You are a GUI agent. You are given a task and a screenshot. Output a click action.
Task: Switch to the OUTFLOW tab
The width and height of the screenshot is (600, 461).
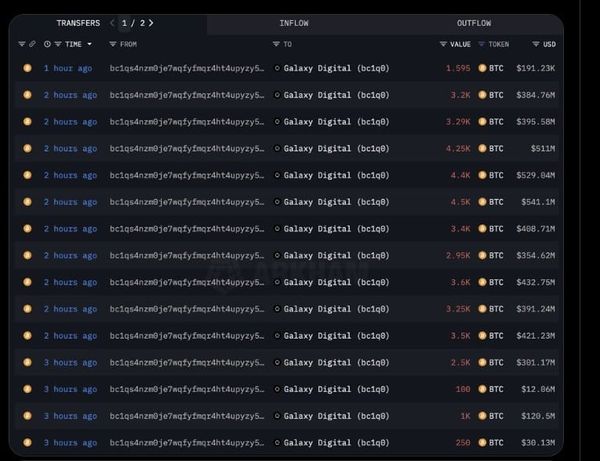point(474,23)
